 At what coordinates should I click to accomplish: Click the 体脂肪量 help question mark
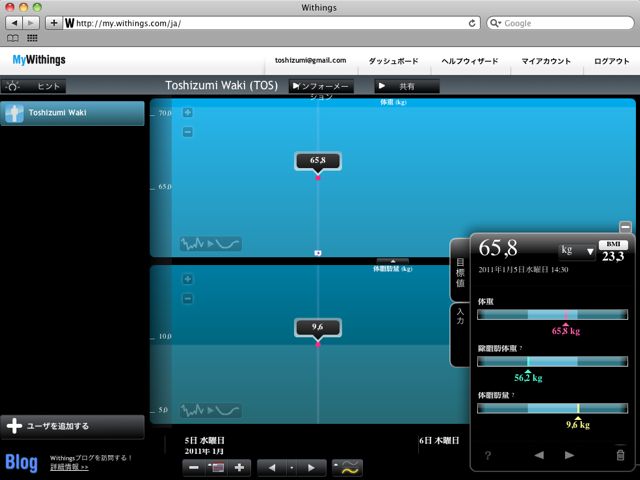[x=513, y=396]
